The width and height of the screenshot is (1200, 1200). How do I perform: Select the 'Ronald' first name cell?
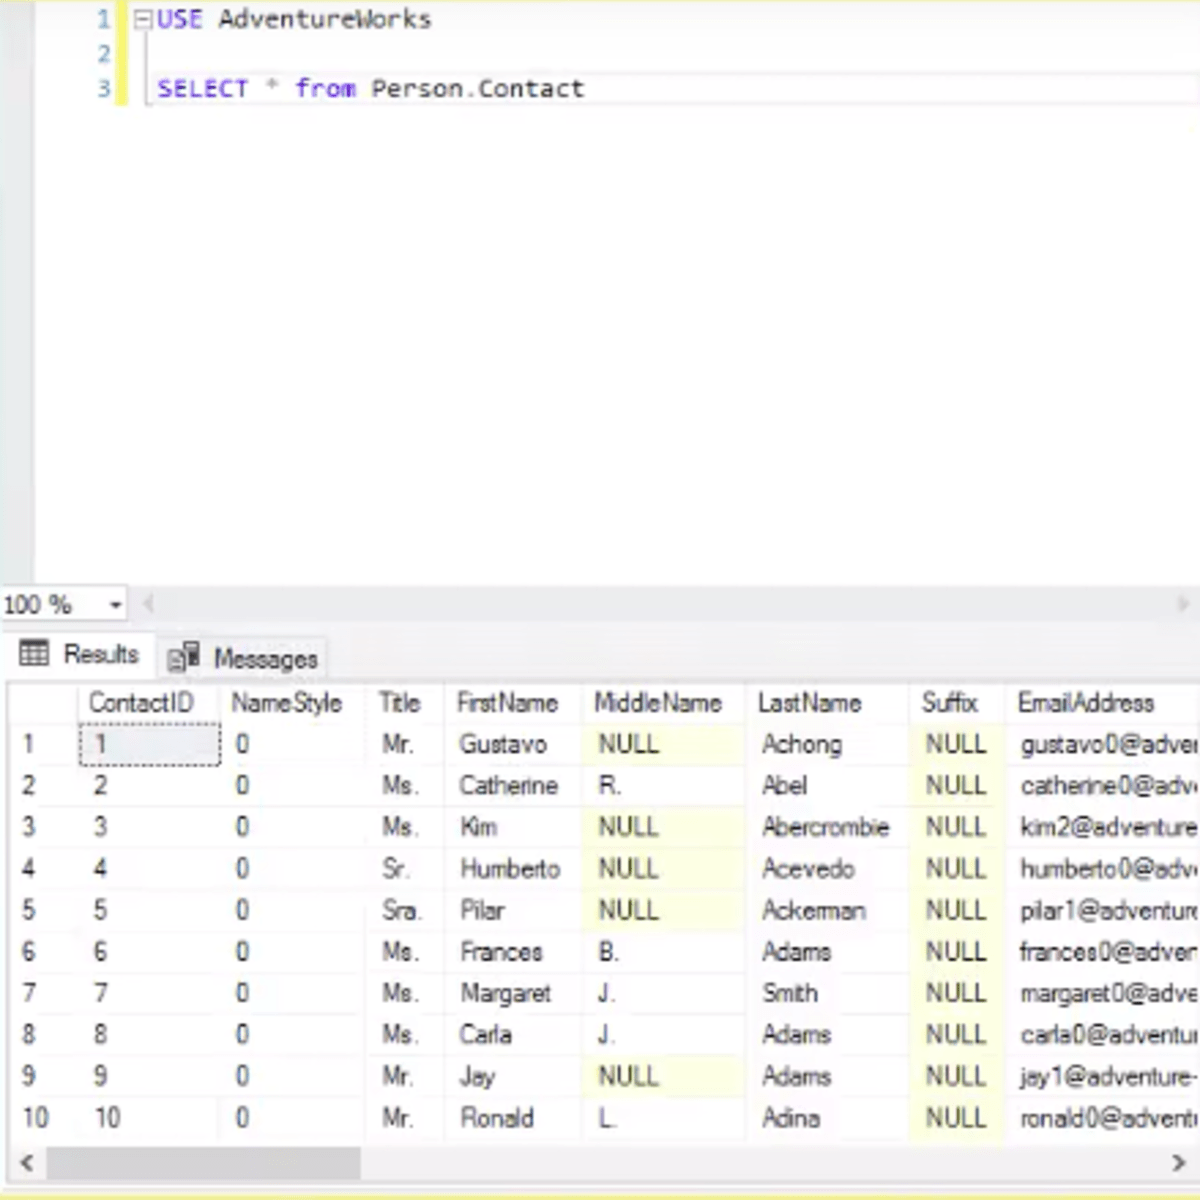pyautogui.click(x=513, y=1118)
